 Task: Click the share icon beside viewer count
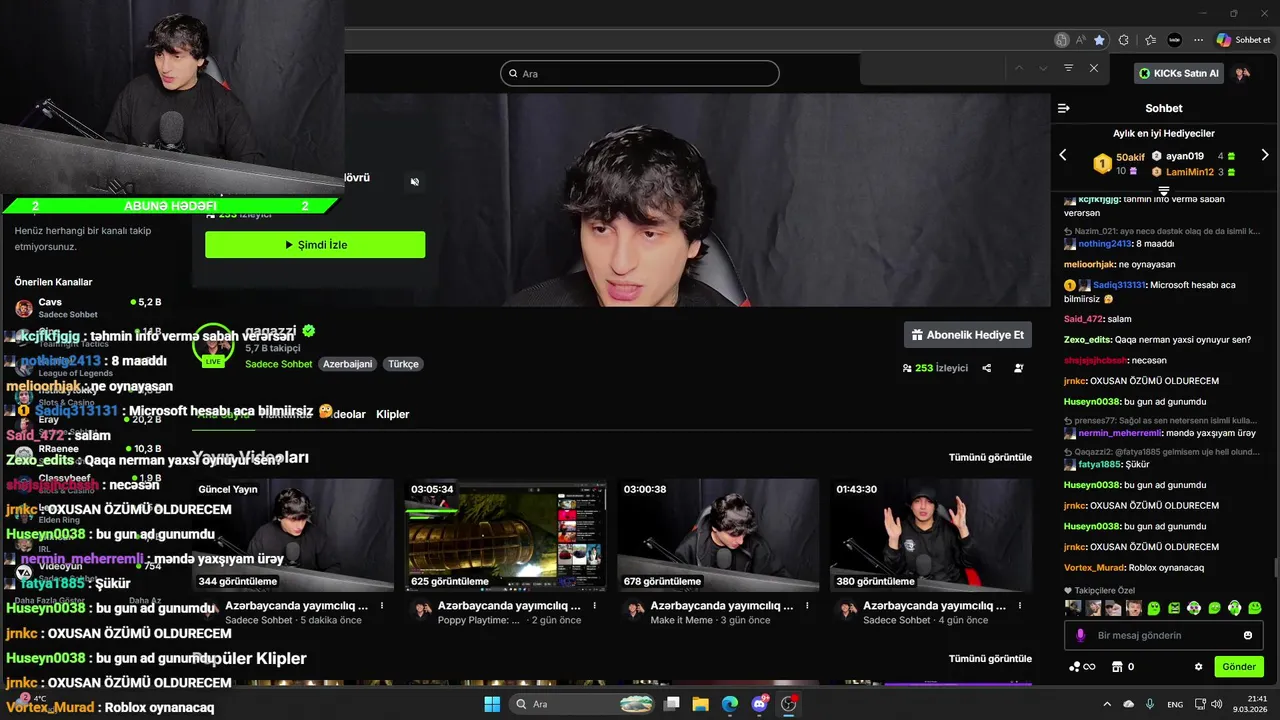pos(987,368)
